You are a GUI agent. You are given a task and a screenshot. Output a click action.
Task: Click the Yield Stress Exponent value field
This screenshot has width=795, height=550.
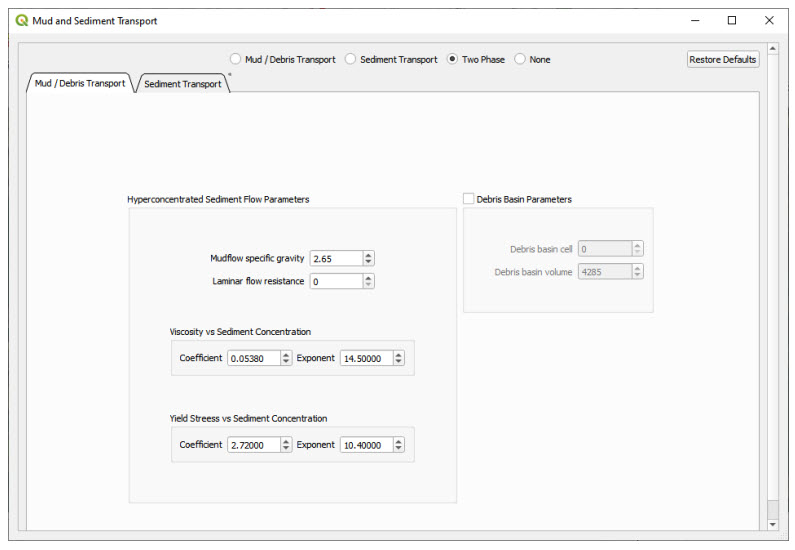365,445
